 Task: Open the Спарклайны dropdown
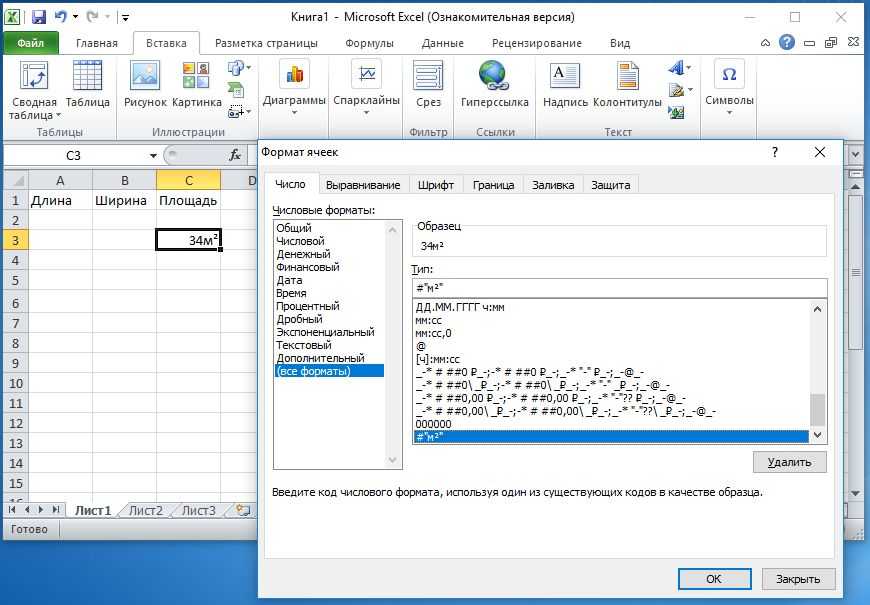pos(367,100)
